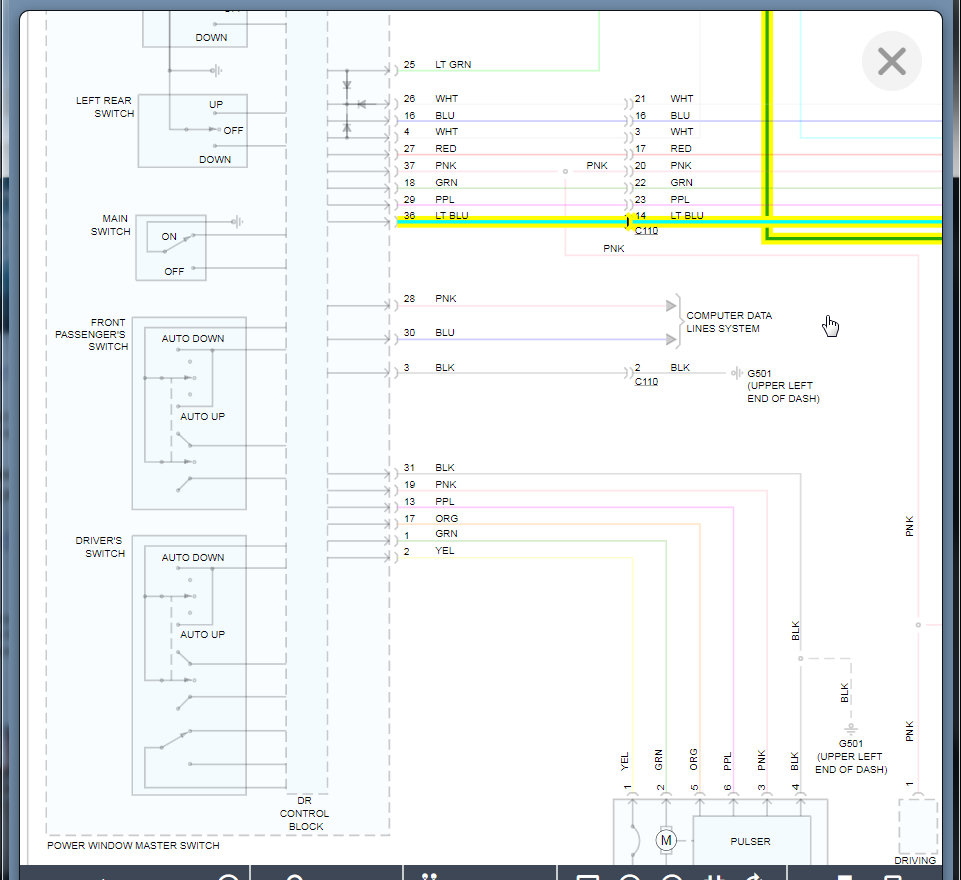Viewport: 961px width, 880px height.
Task: Click the BLK wire label at pin 3
Action: [445, 367]
